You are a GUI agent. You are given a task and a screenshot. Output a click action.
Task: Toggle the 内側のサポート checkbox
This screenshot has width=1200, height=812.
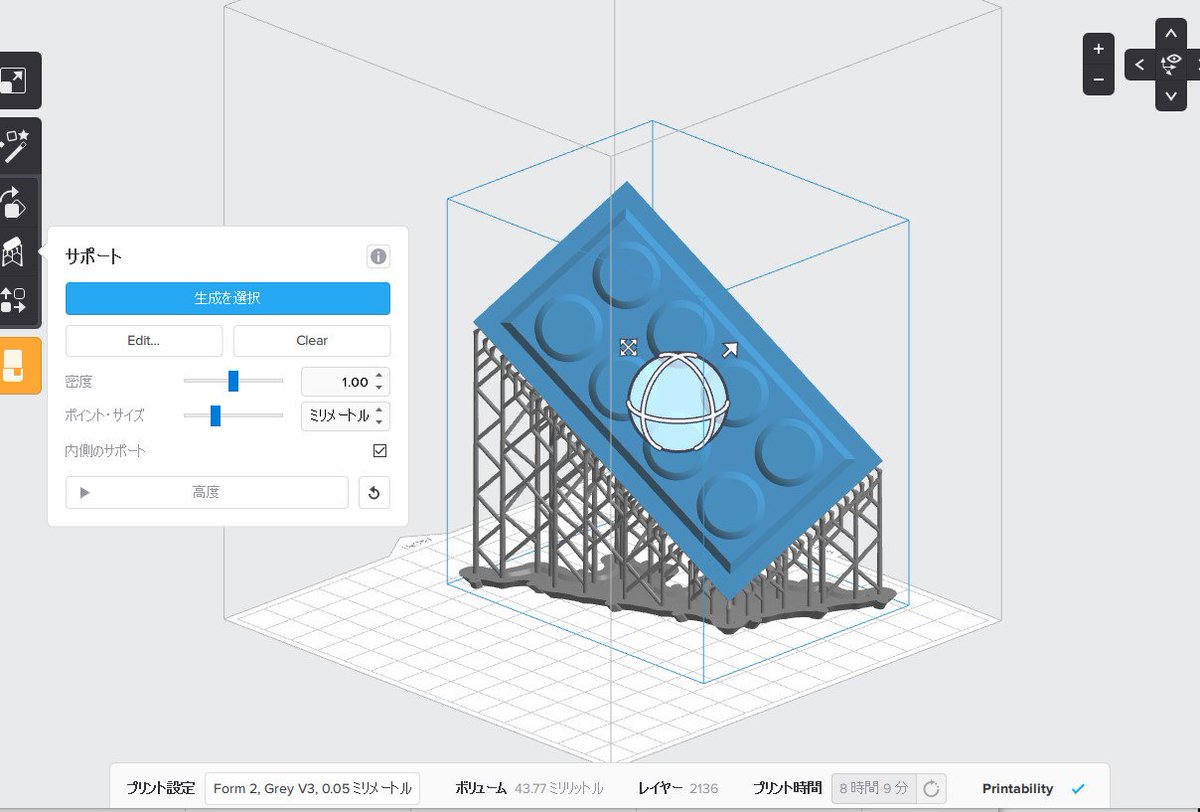(x=379, y=451)
